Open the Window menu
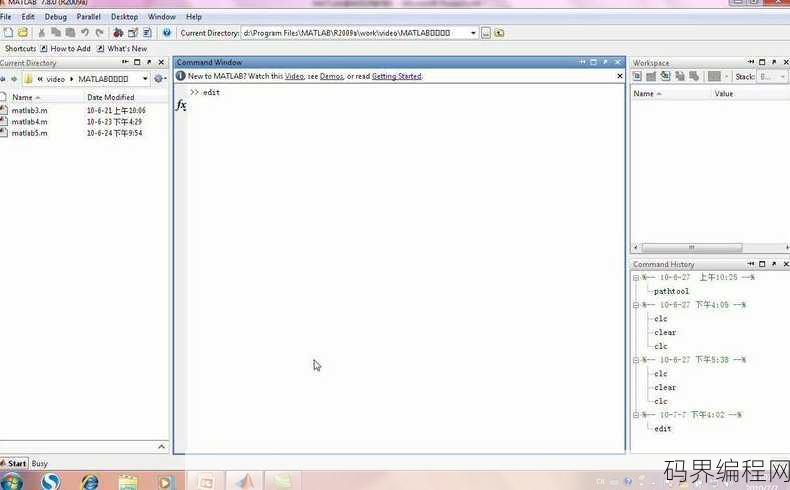The width and height of the screenshot is (790, 490). pos(162,17)
